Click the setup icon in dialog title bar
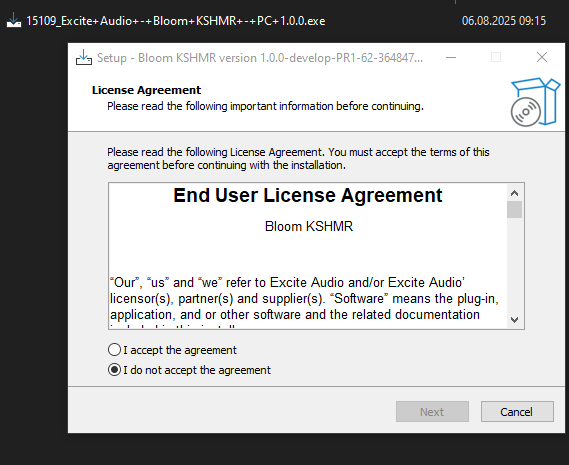 pyautogui.click(x=84, y=57)
